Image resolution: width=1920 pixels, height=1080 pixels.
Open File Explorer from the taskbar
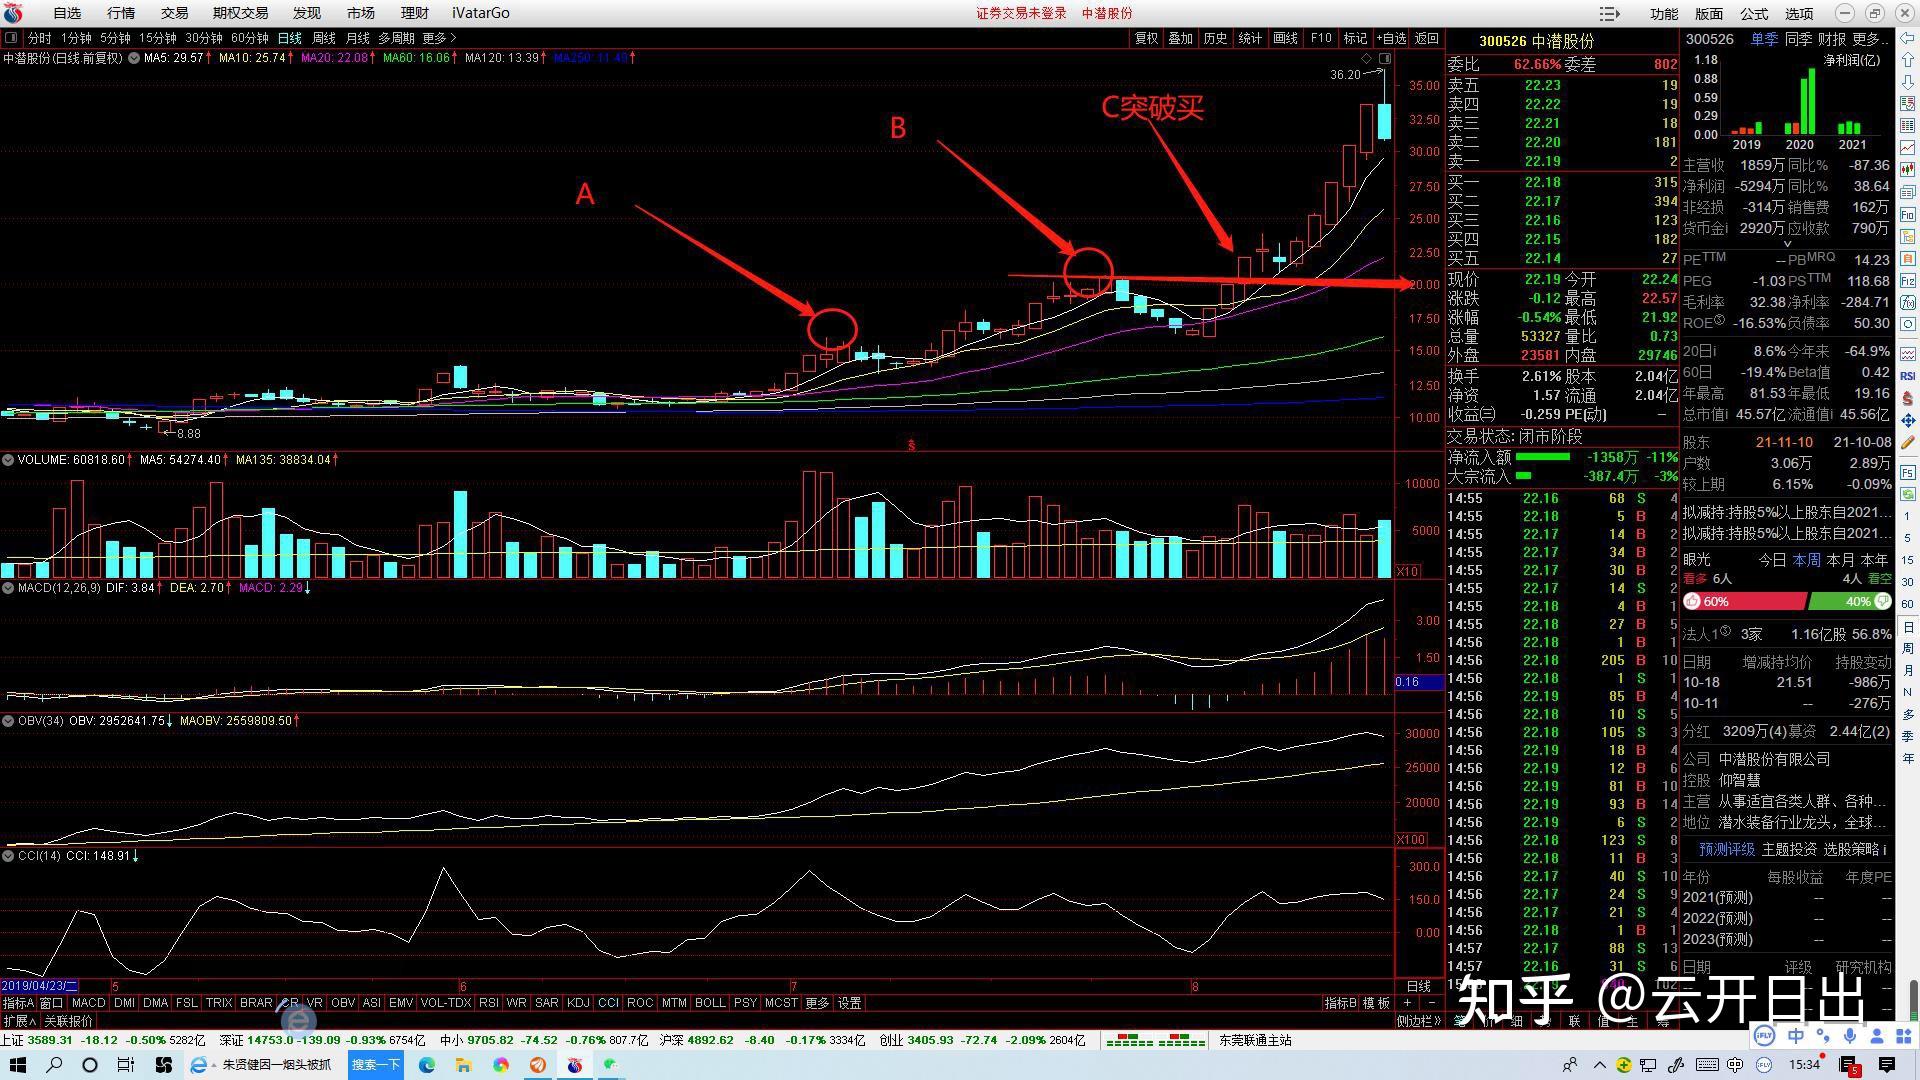463,1065
